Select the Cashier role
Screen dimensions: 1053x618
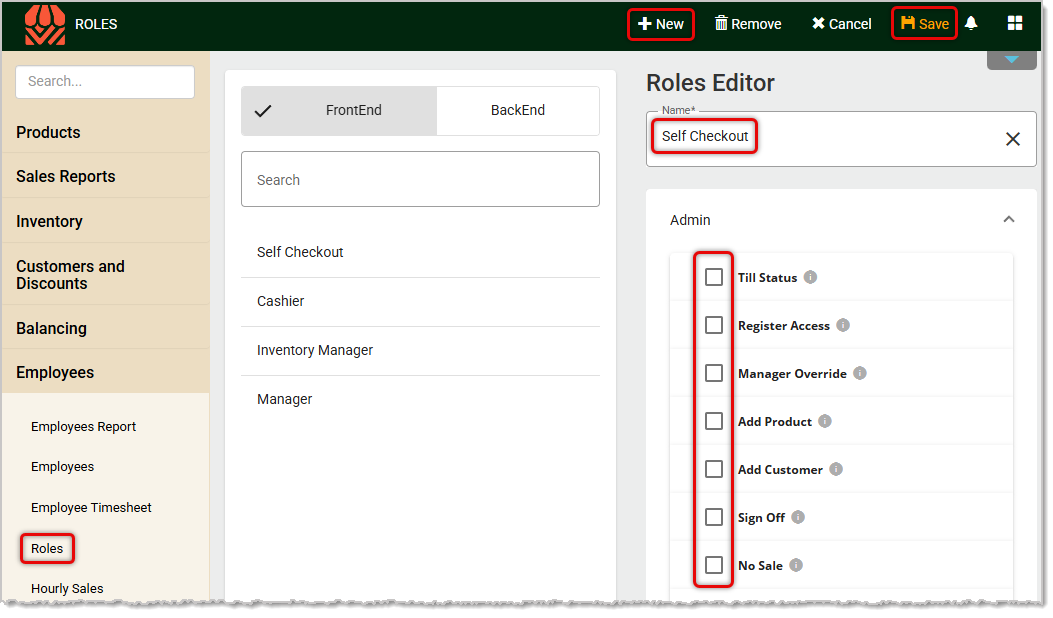(420, 302)
